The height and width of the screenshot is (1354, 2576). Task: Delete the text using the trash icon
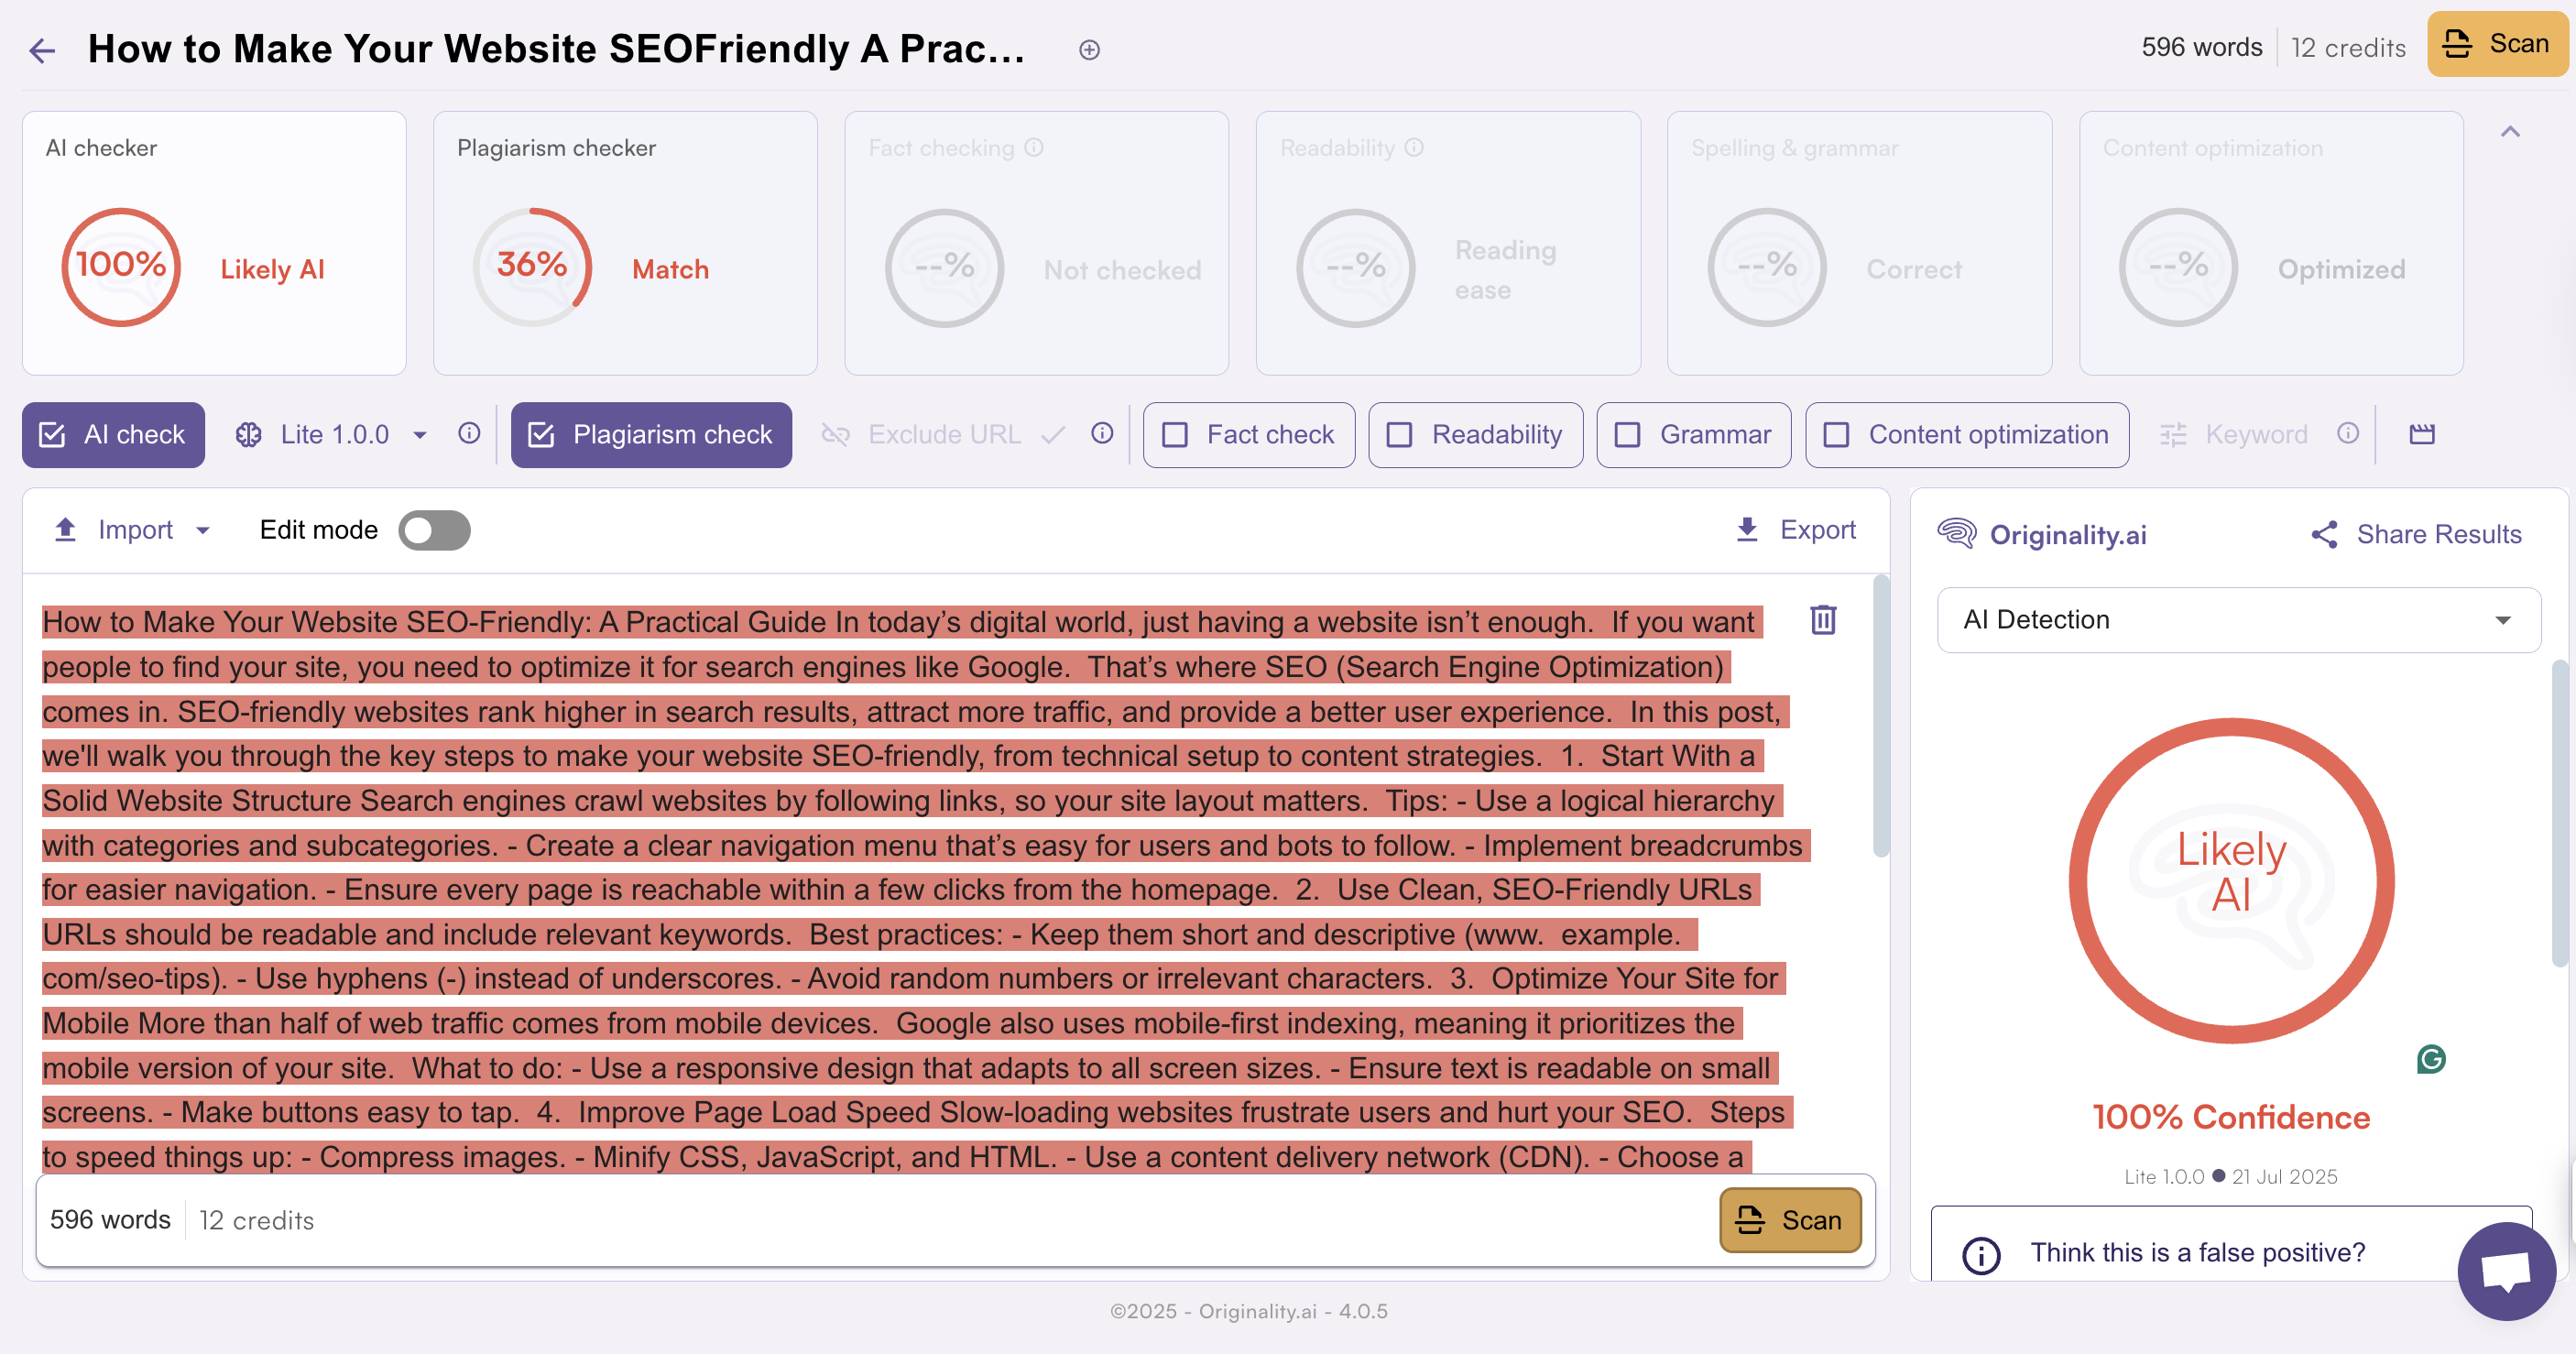tap(1823, 620)
